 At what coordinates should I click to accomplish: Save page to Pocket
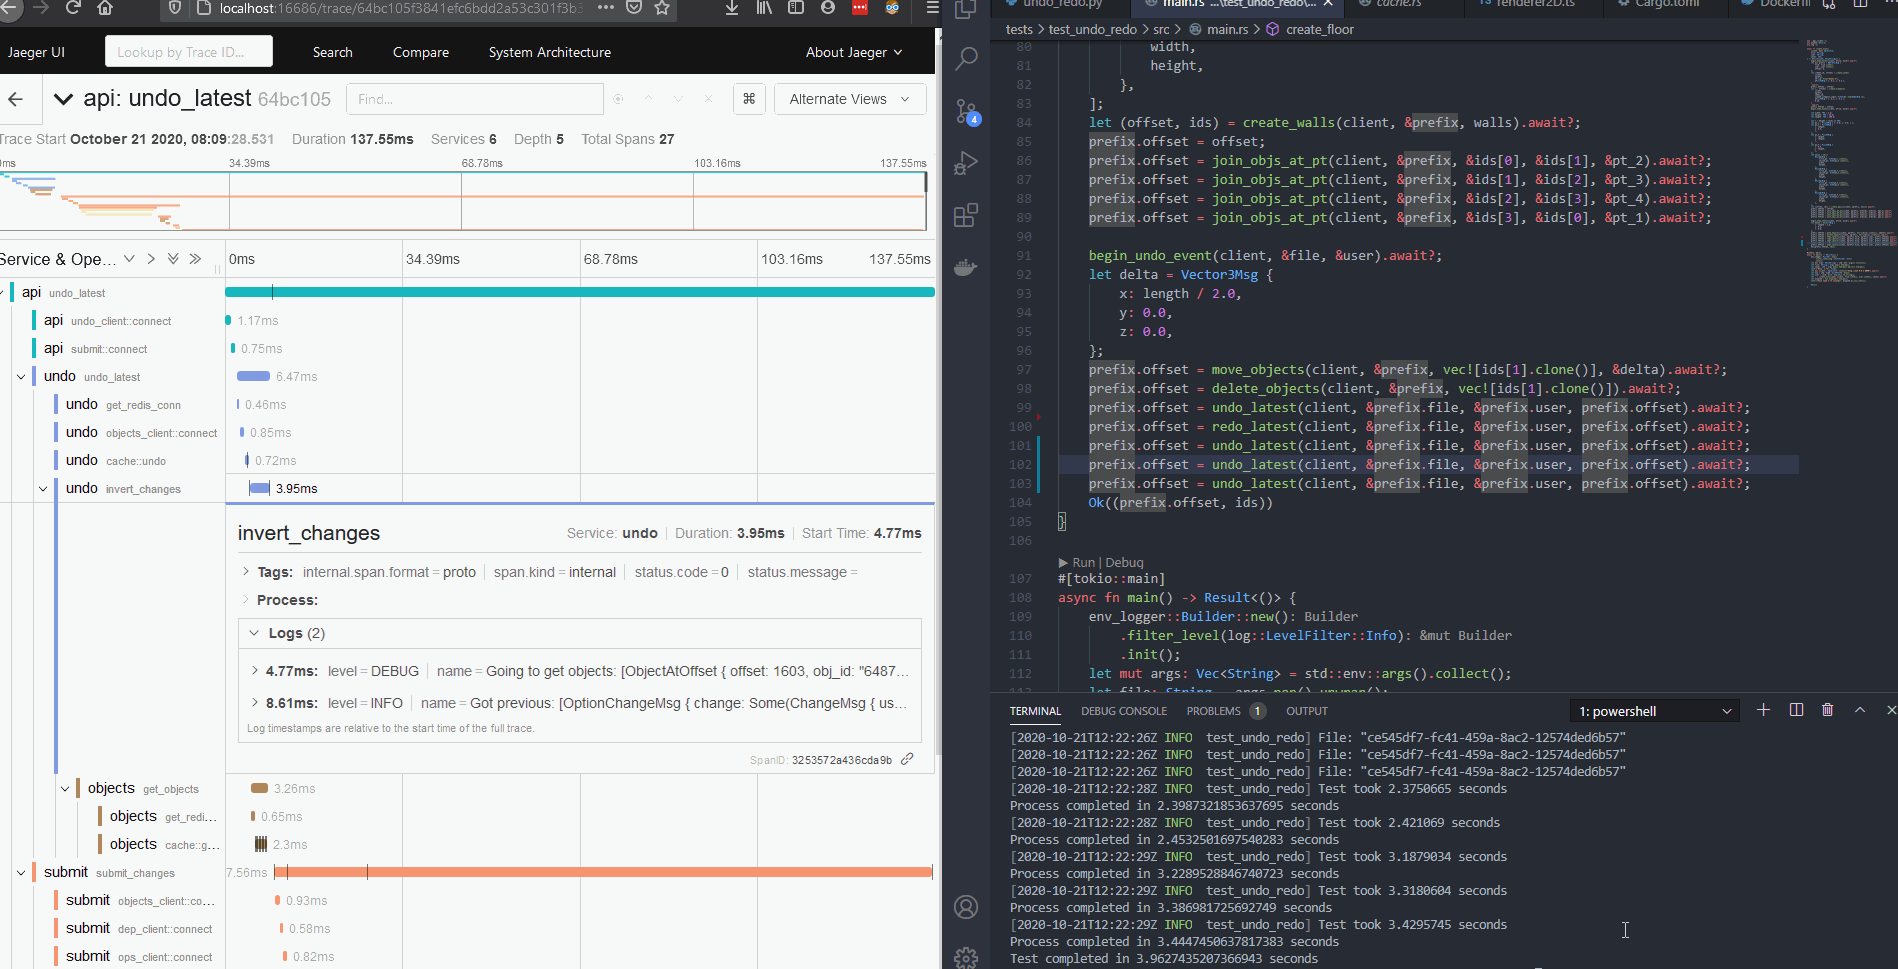pos(633,7)
